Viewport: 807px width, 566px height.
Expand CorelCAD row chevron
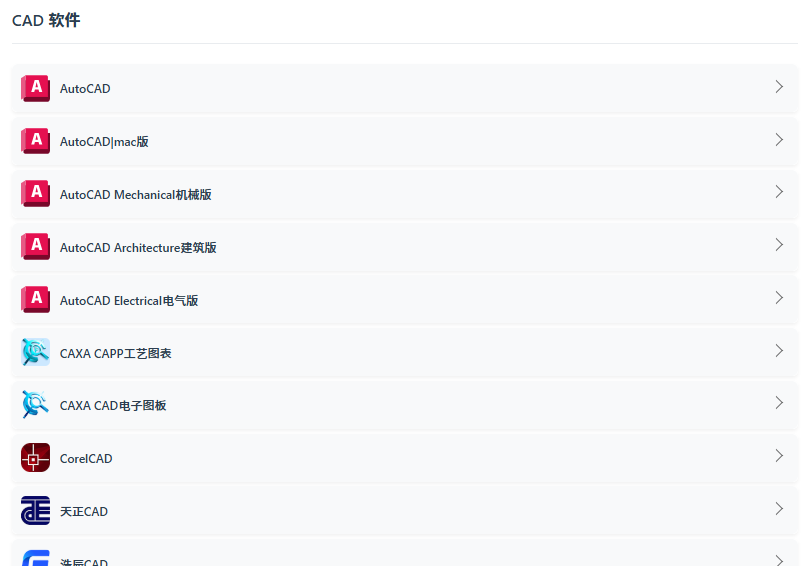tap(779, 456)
